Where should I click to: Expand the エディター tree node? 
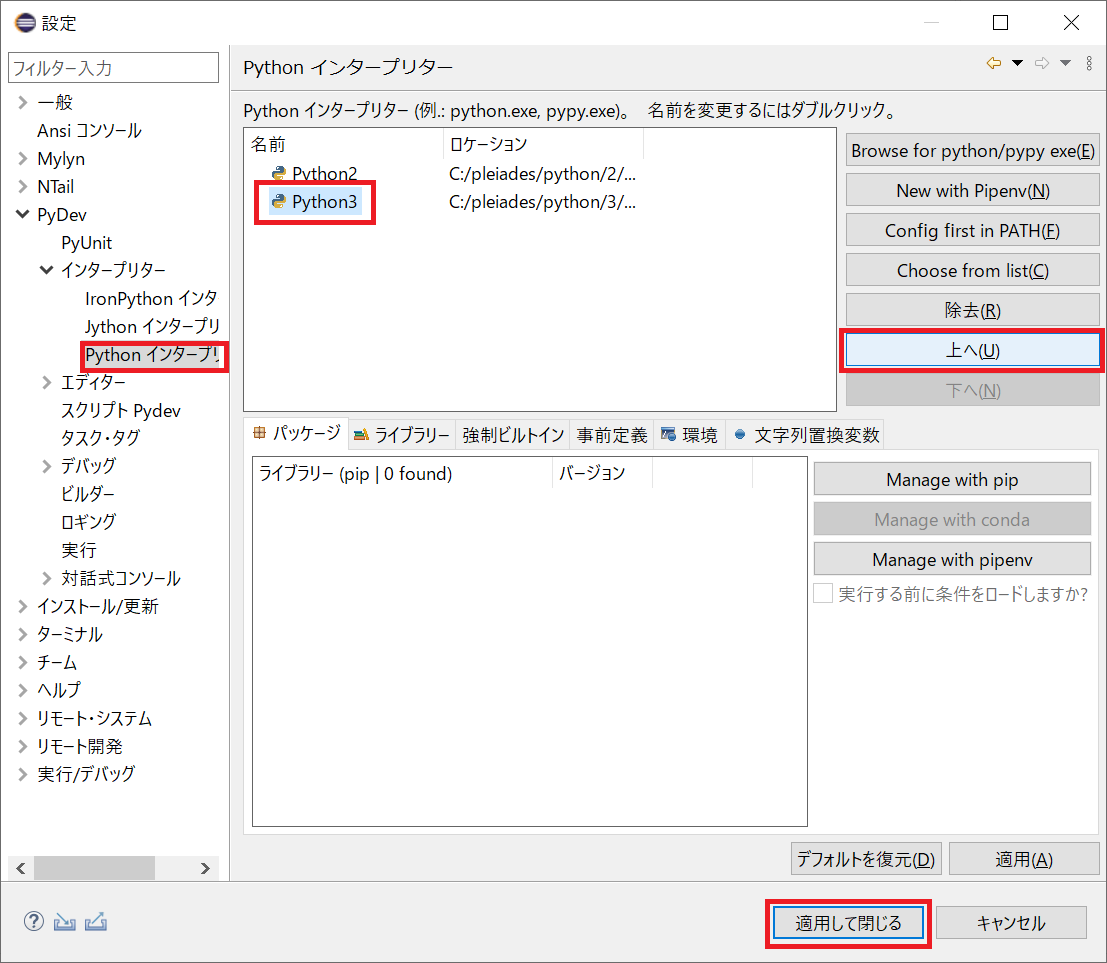[47, 382]
